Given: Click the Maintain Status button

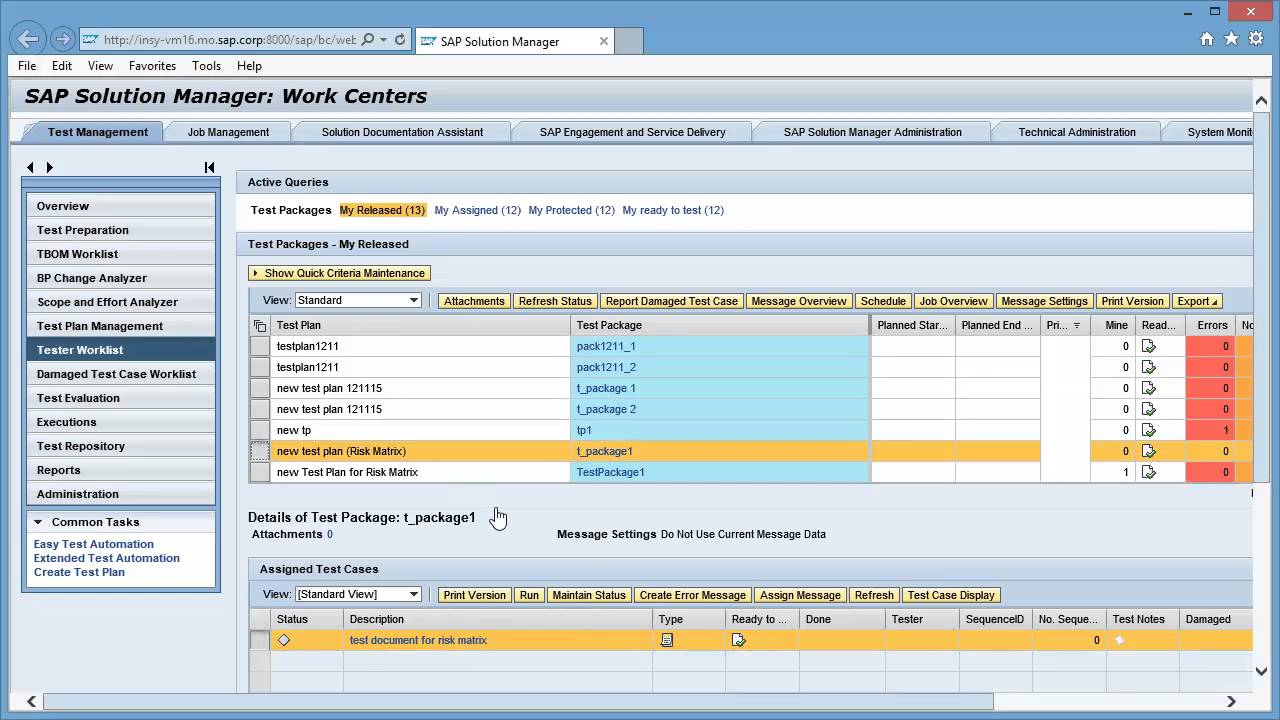Looking at the screenshot, I should click(x=589, y=595).
